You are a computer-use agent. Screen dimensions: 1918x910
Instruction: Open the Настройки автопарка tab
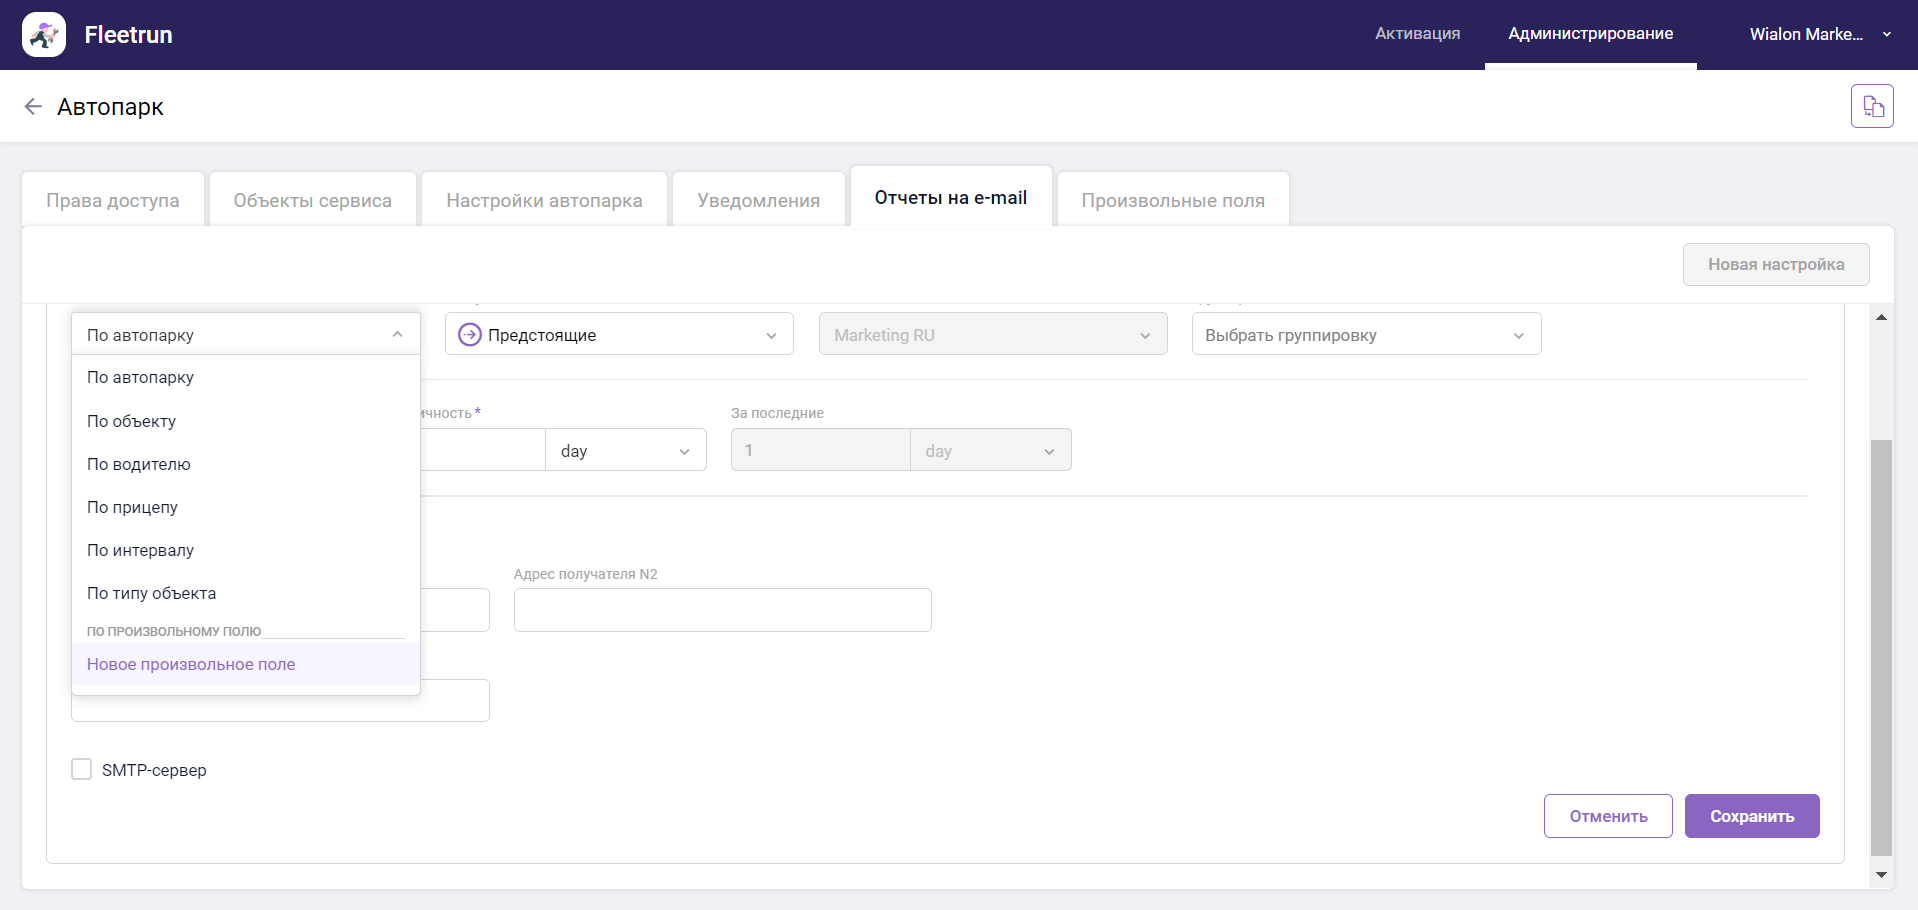544,200
